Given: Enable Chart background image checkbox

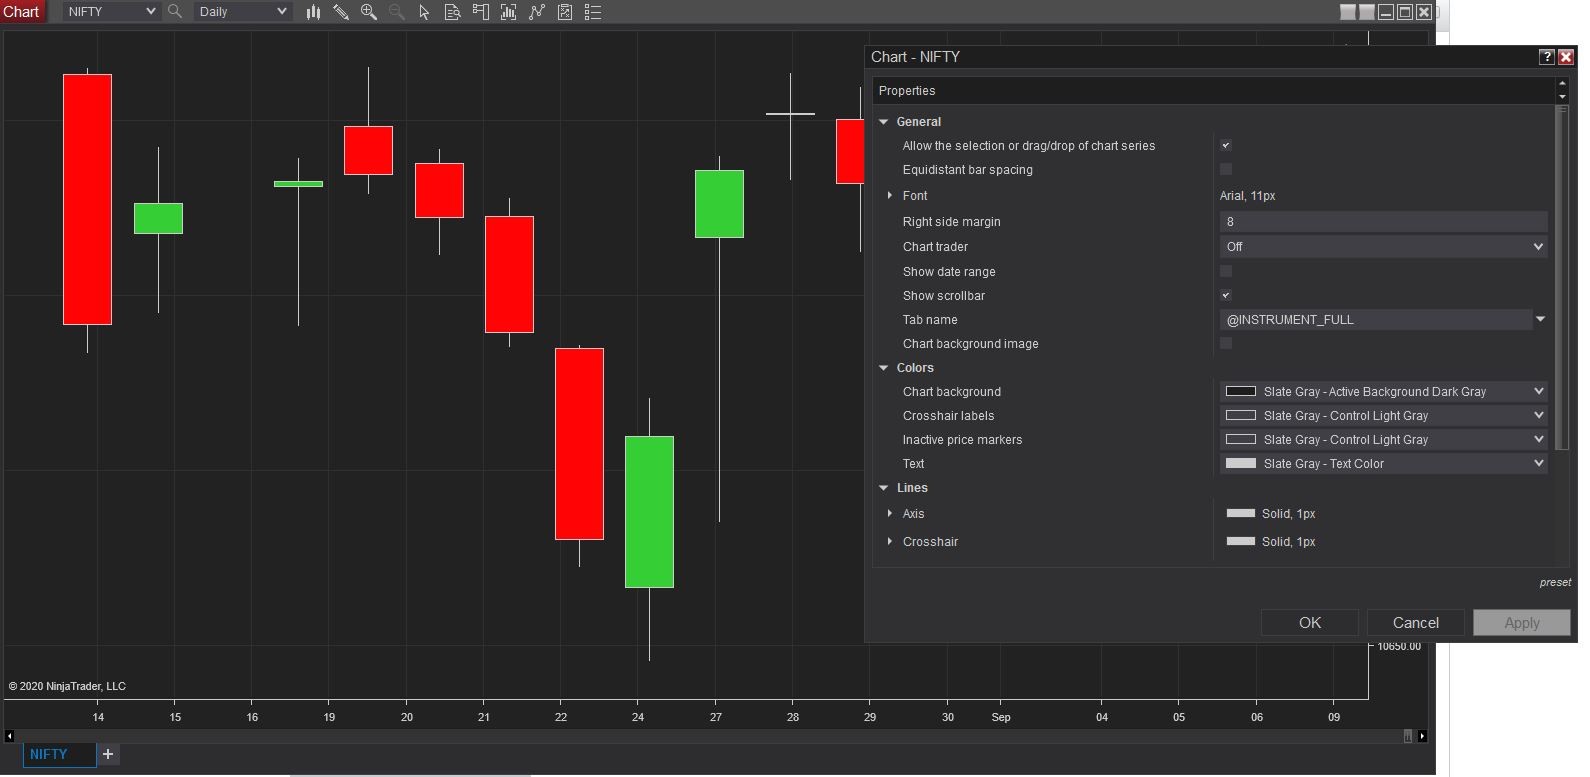Looking at the screenshot, I should (1226, 344).
